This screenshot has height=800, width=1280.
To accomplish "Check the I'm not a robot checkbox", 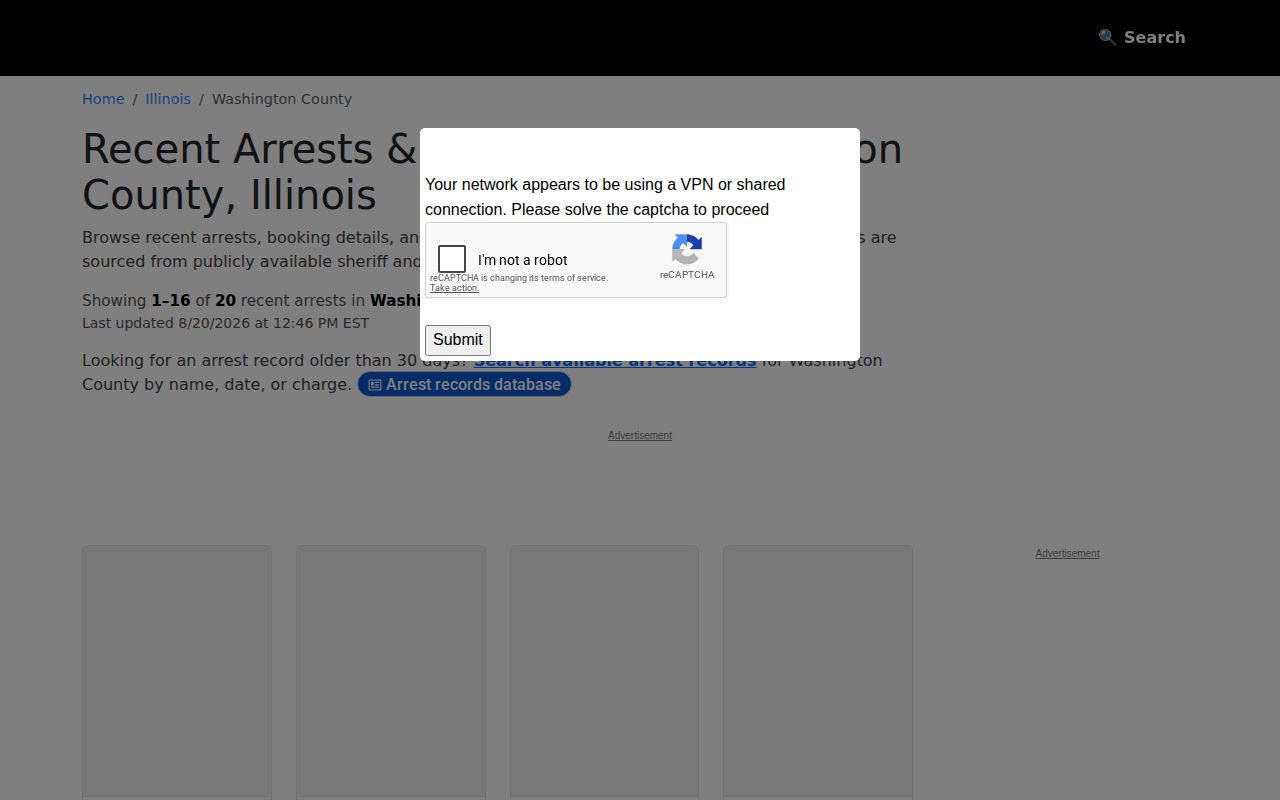I will click(x=452, y=259).
